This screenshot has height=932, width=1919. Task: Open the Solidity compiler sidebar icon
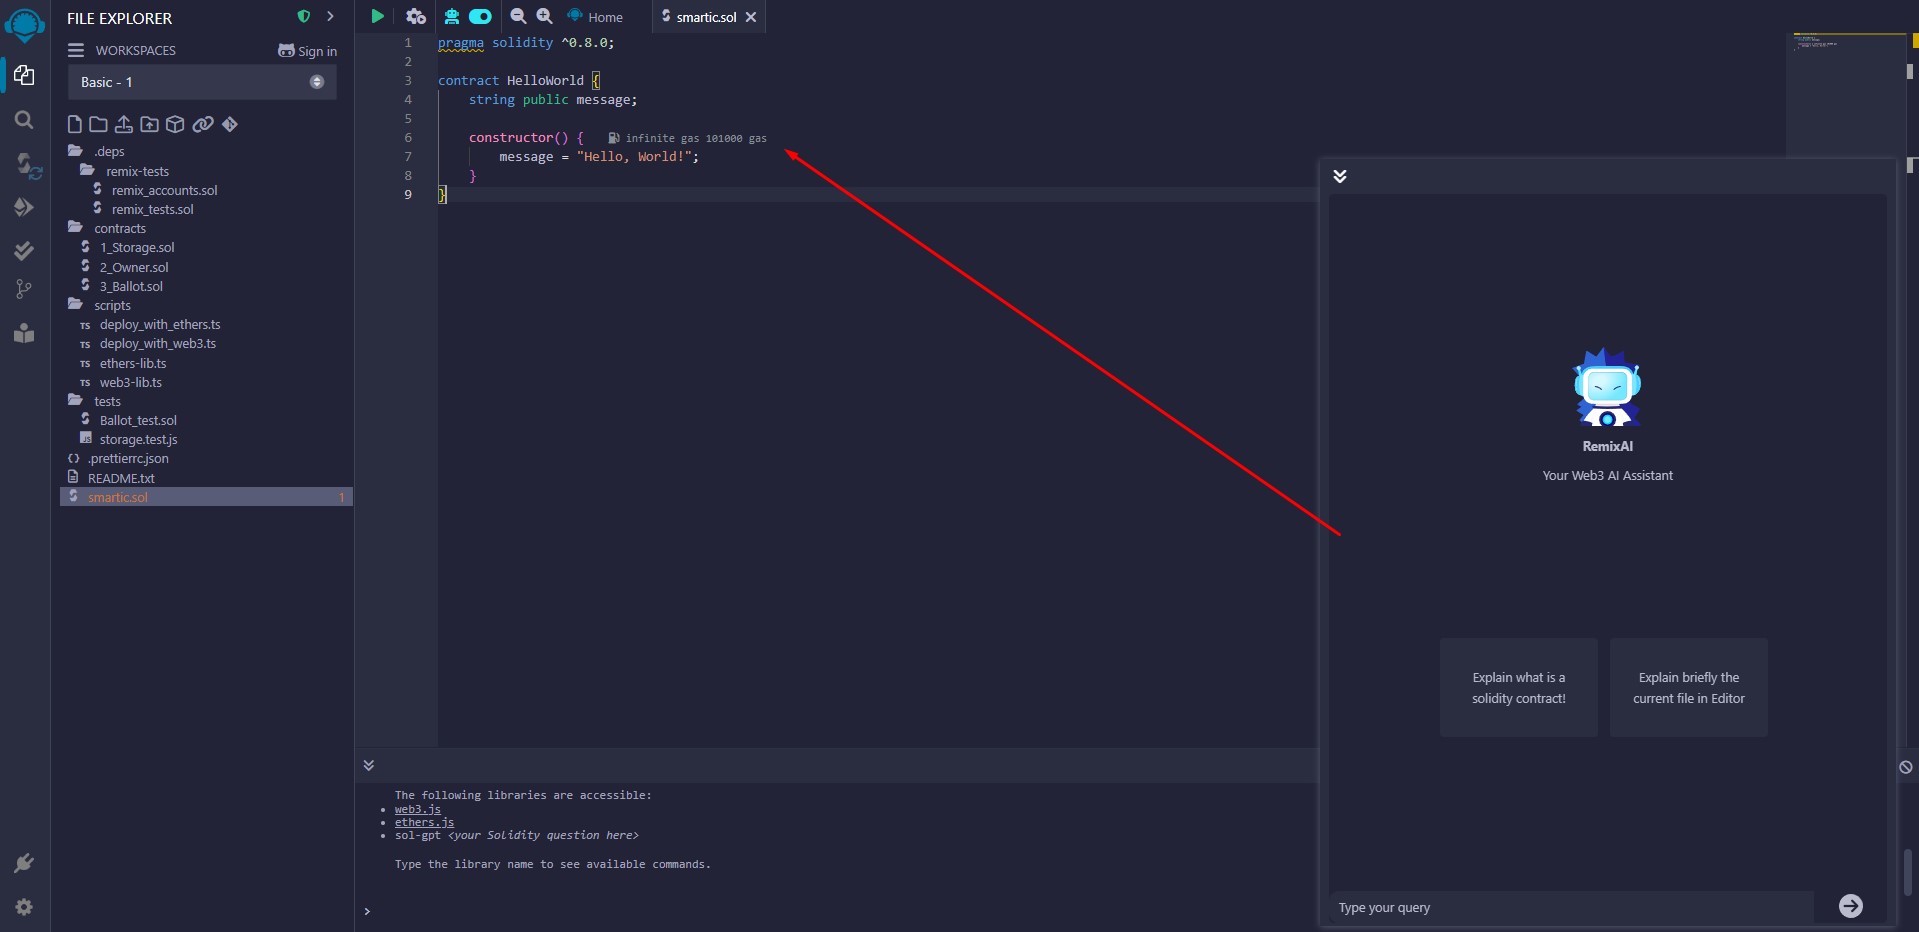tap(26, 164)
